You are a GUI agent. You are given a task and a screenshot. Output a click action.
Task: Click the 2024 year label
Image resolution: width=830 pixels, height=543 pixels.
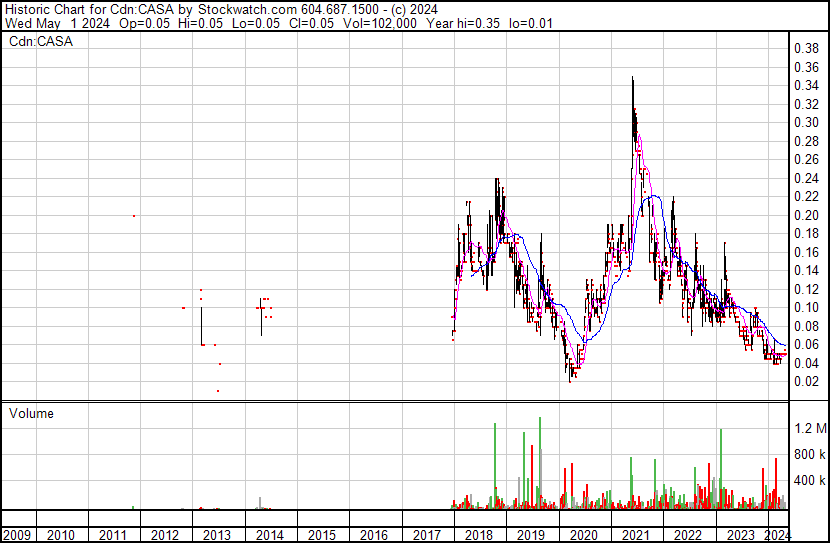pos(778,535)
